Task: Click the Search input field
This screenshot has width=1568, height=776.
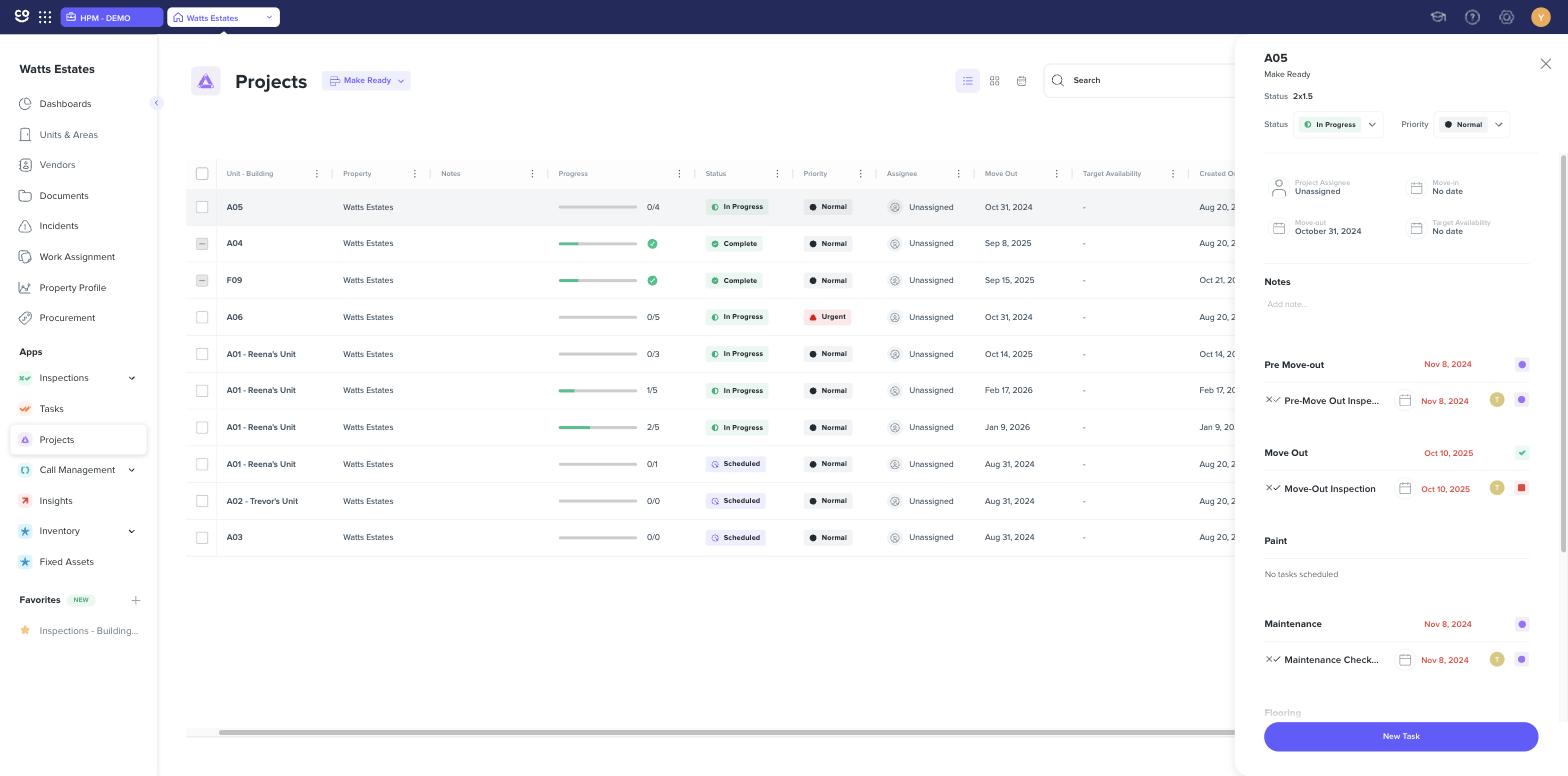Action: [x=1140, y=81]
